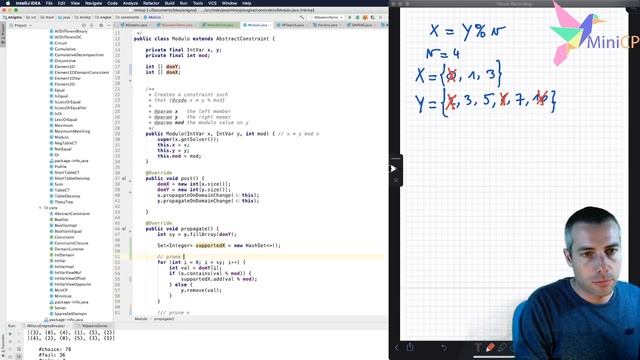Viewport: 640px width, 360px height.
Task: Open Sum class in project tree
Action: coord(58,184)
